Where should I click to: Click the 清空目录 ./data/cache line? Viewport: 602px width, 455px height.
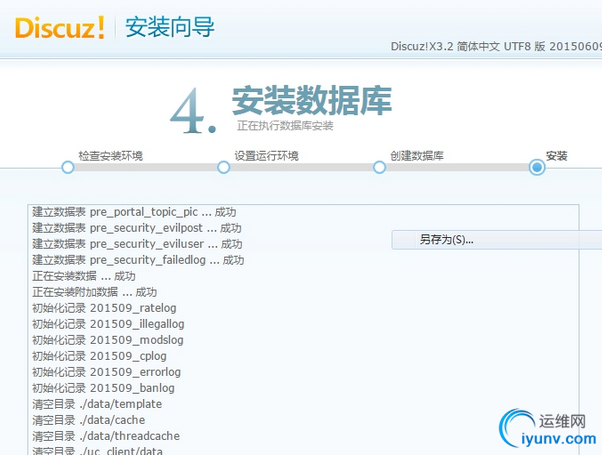pos(89,420)
